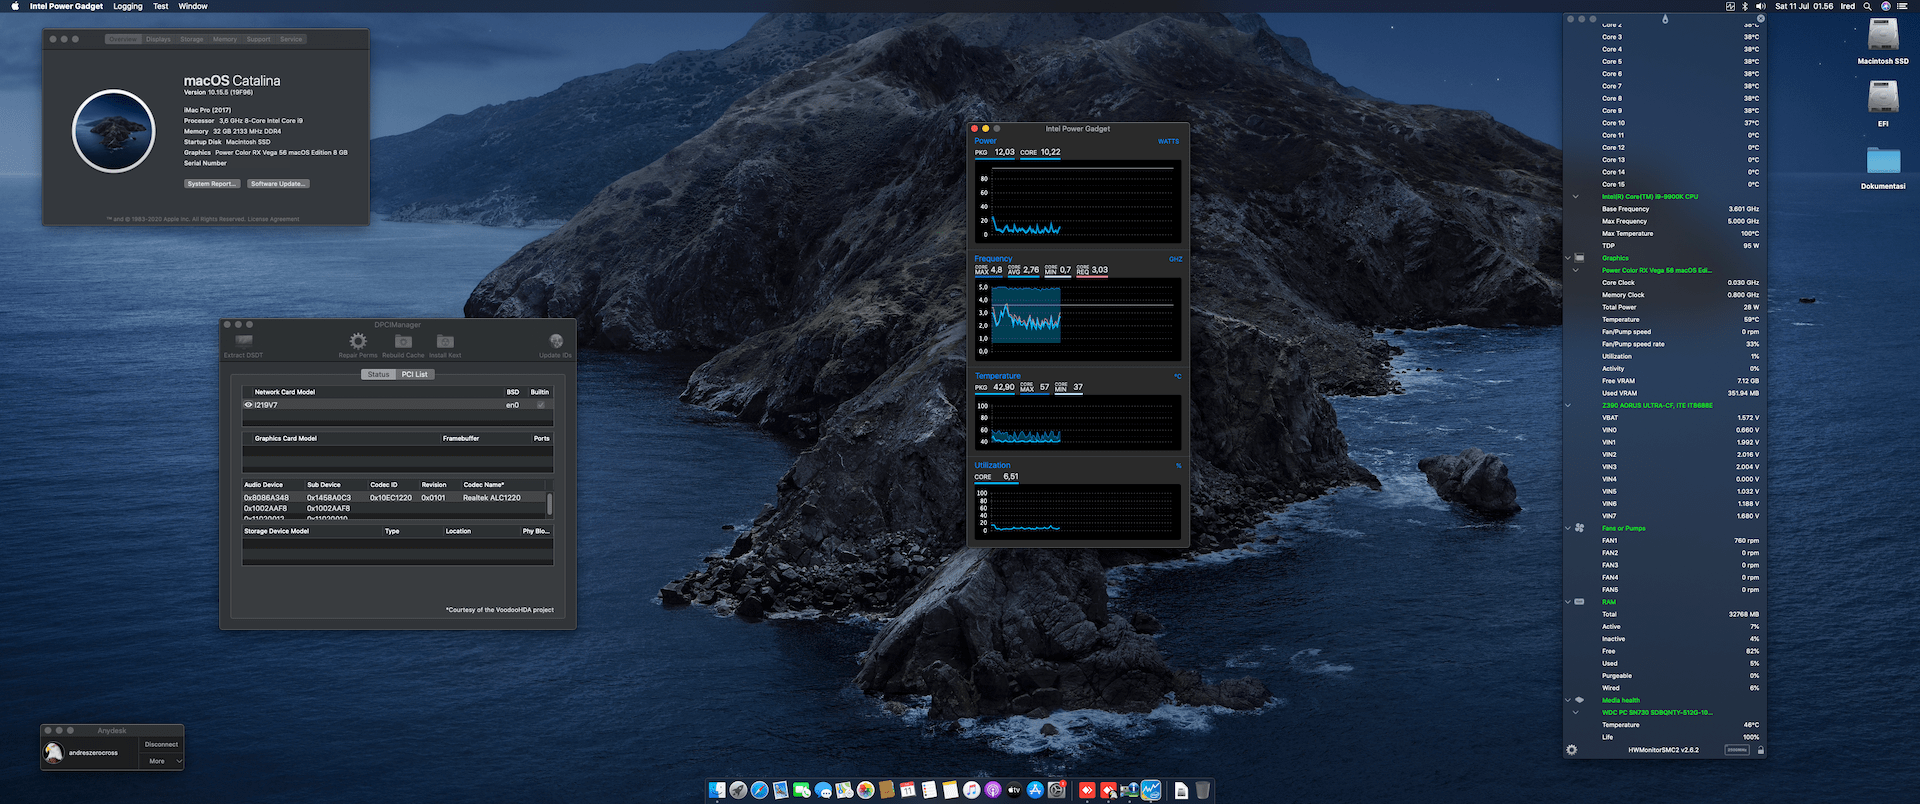Open the More dropdown in Anydesk
Screen dimensions: 1920x804
(163, 761)
